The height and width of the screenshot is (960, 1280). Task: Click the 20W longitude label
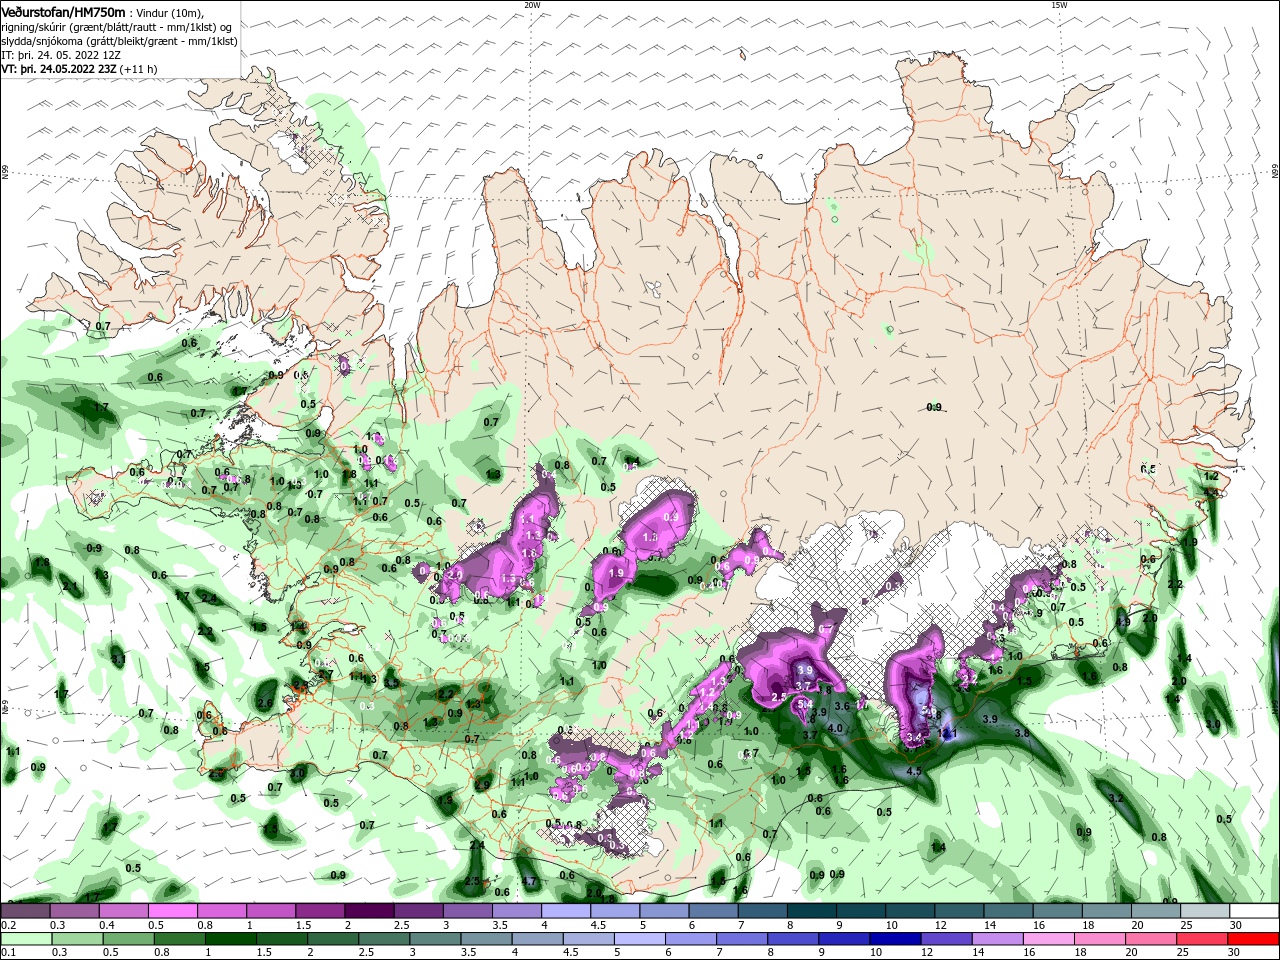point(532,5)
